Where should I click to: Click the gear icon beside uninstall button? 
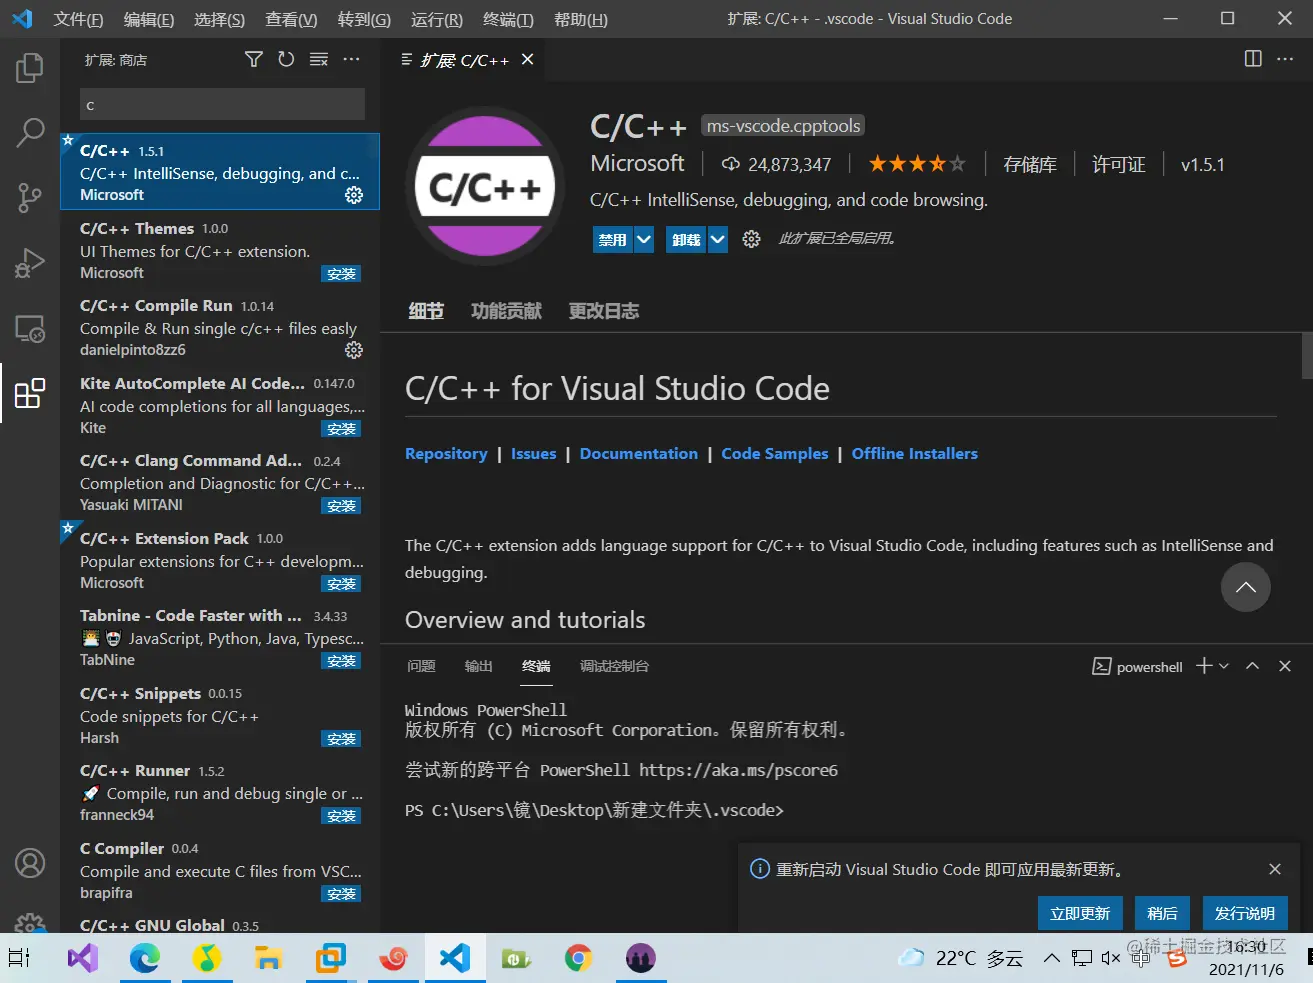pyautogui.click(x=751, y=239)
